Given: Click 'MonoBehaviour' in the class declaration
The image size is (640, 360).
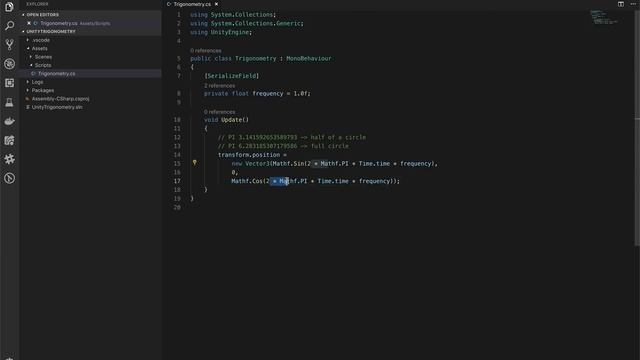Looking at the screenshot, I should (309, 58).
